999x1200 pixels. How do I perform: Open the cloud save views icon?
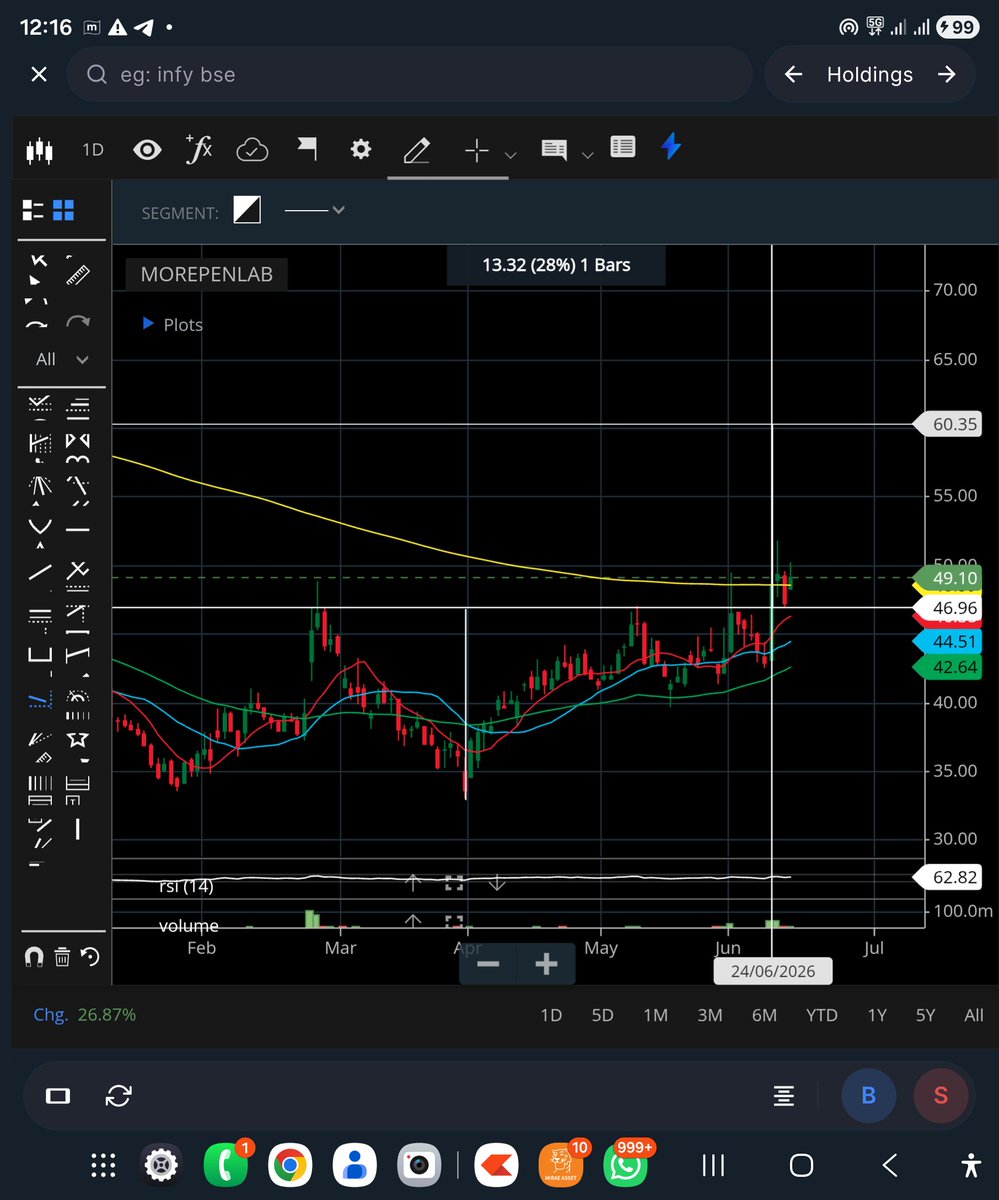pos(252,150)
